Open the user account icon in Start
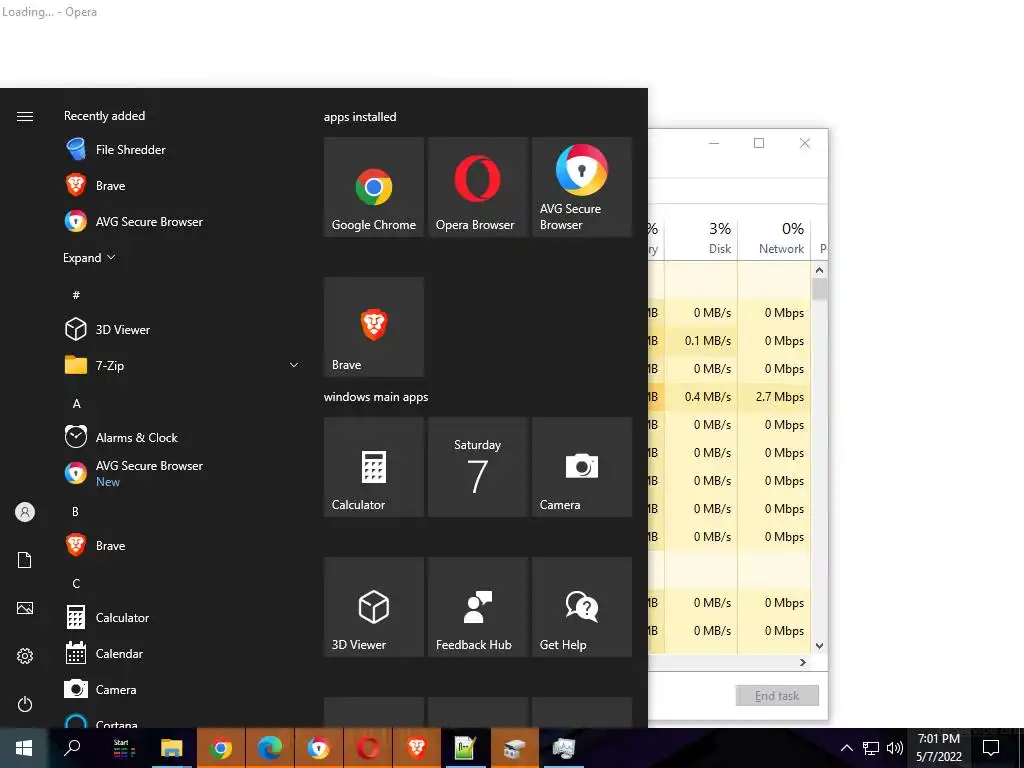 (x=25, y=512)
